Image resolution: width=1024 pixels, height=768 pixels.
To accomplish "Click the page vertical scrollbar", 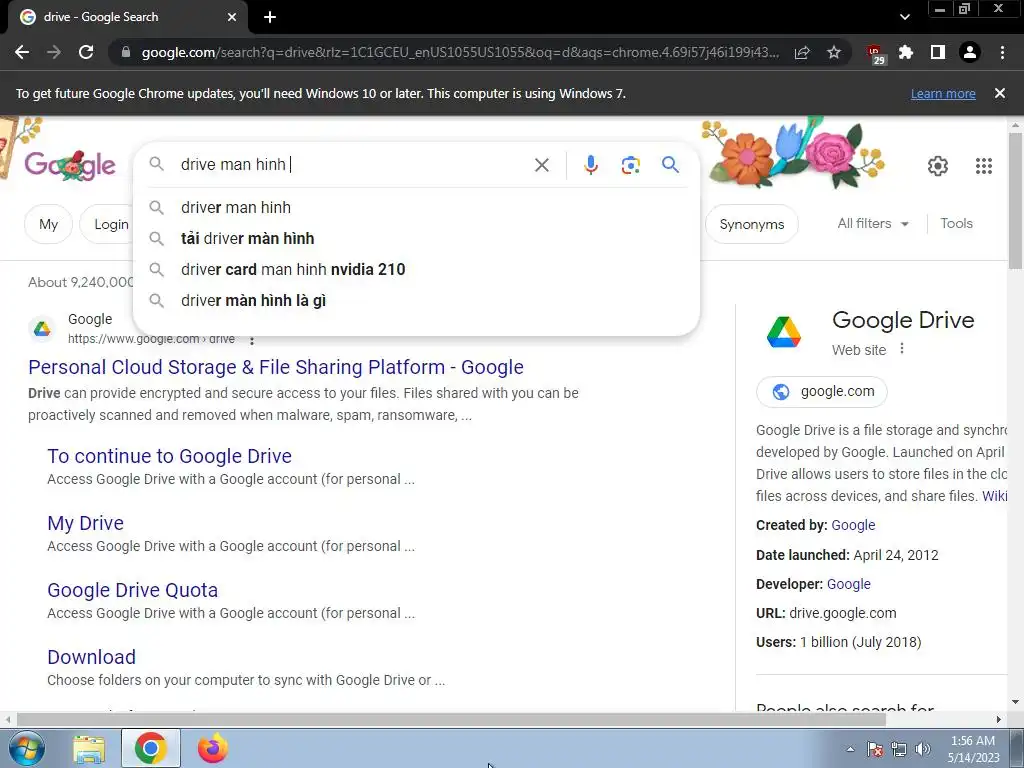I will pos(1015,200).
